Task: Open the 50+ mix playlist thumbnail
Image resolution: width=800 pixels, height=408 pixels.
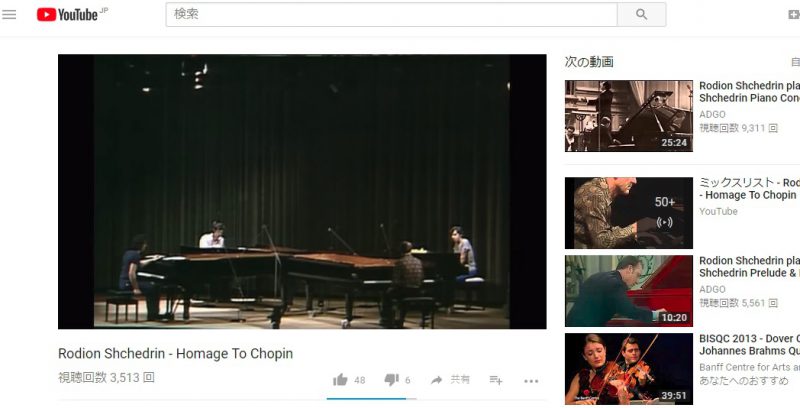Action: 629,213
